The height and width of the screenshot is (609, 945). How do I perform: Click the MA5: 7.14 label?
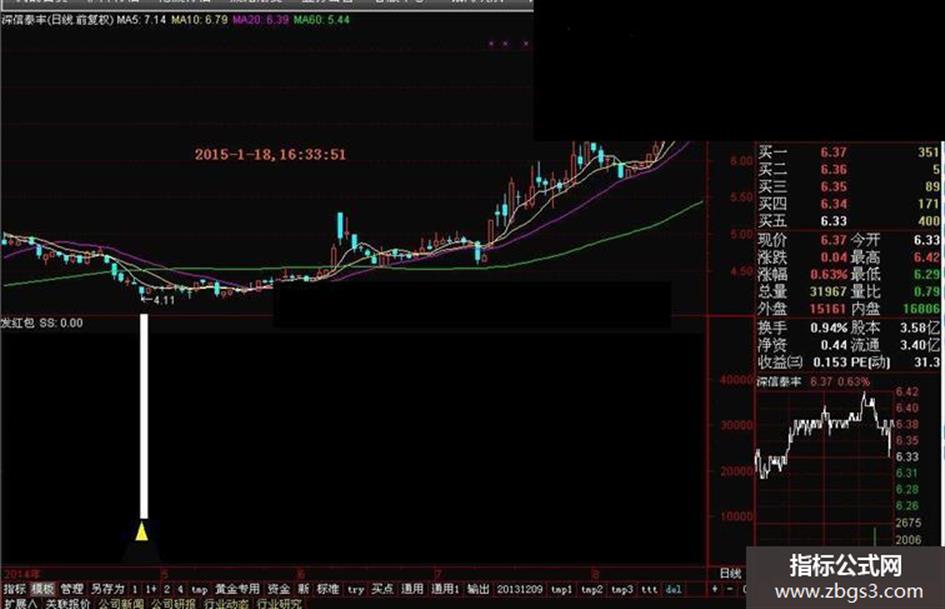(x=142, y=20)
